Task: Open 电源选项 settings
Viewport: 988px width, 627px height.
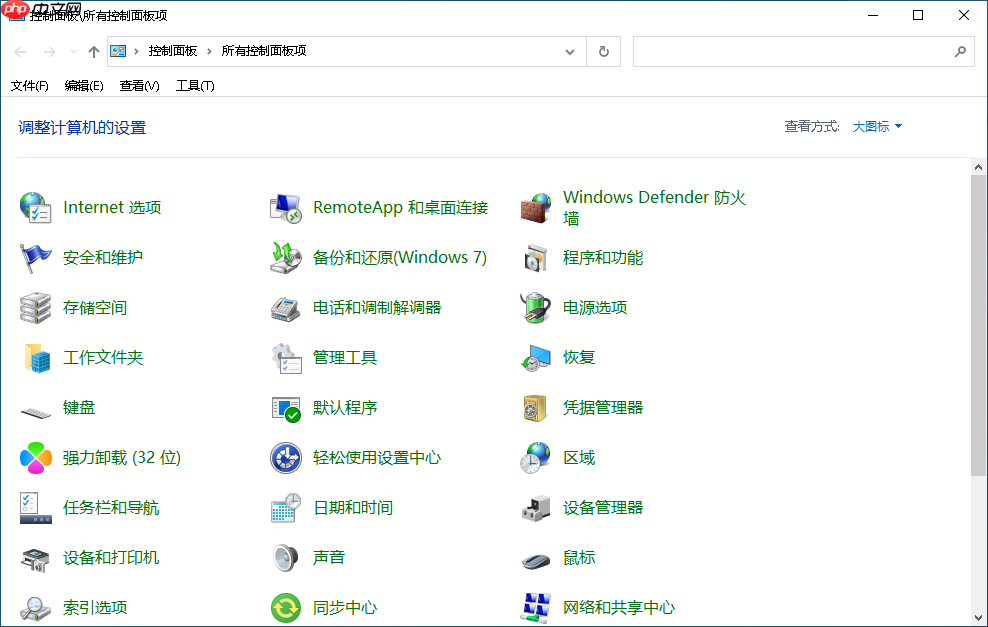Action: (x=597, y=307)
